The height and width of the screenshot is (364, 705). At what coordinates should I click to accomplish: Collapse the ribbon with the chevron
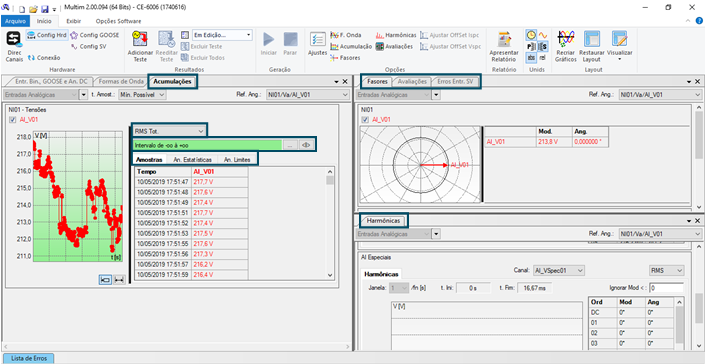(x=688, y=21)
